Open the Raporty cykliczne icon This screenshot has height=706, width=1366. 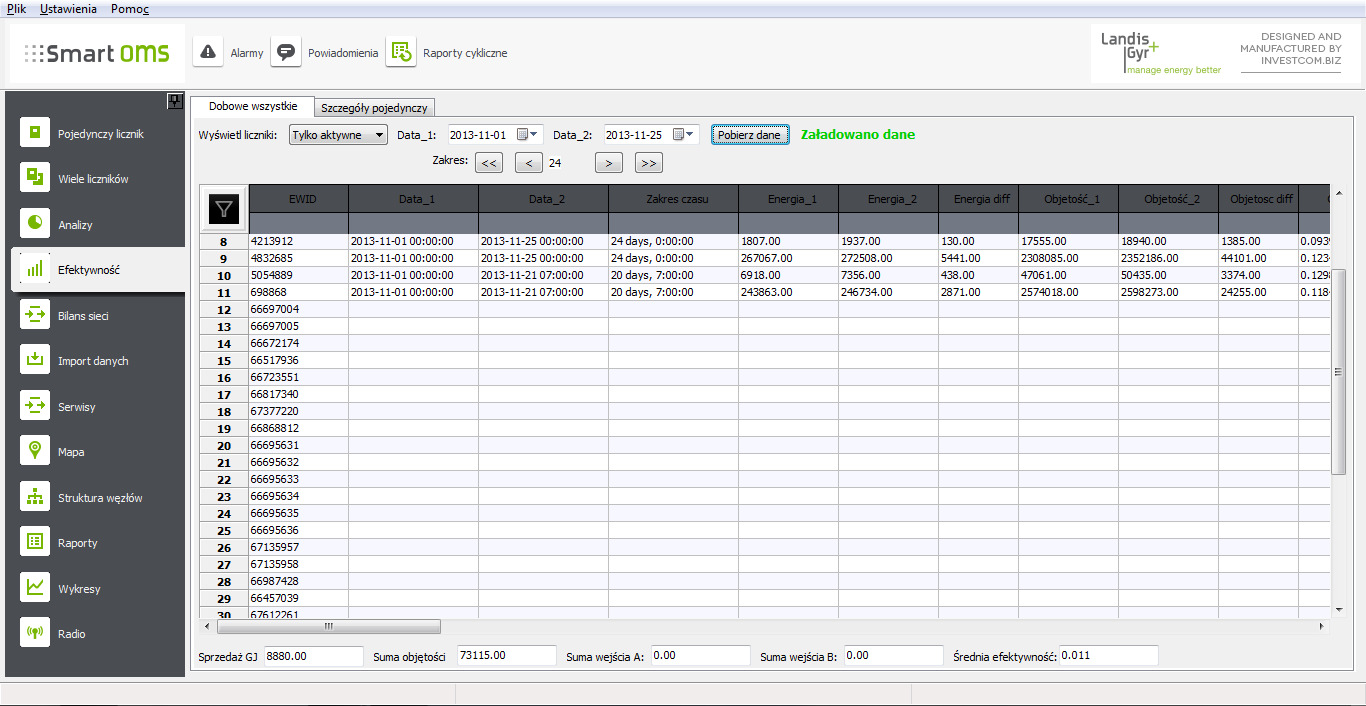click(x=401, y=52)
